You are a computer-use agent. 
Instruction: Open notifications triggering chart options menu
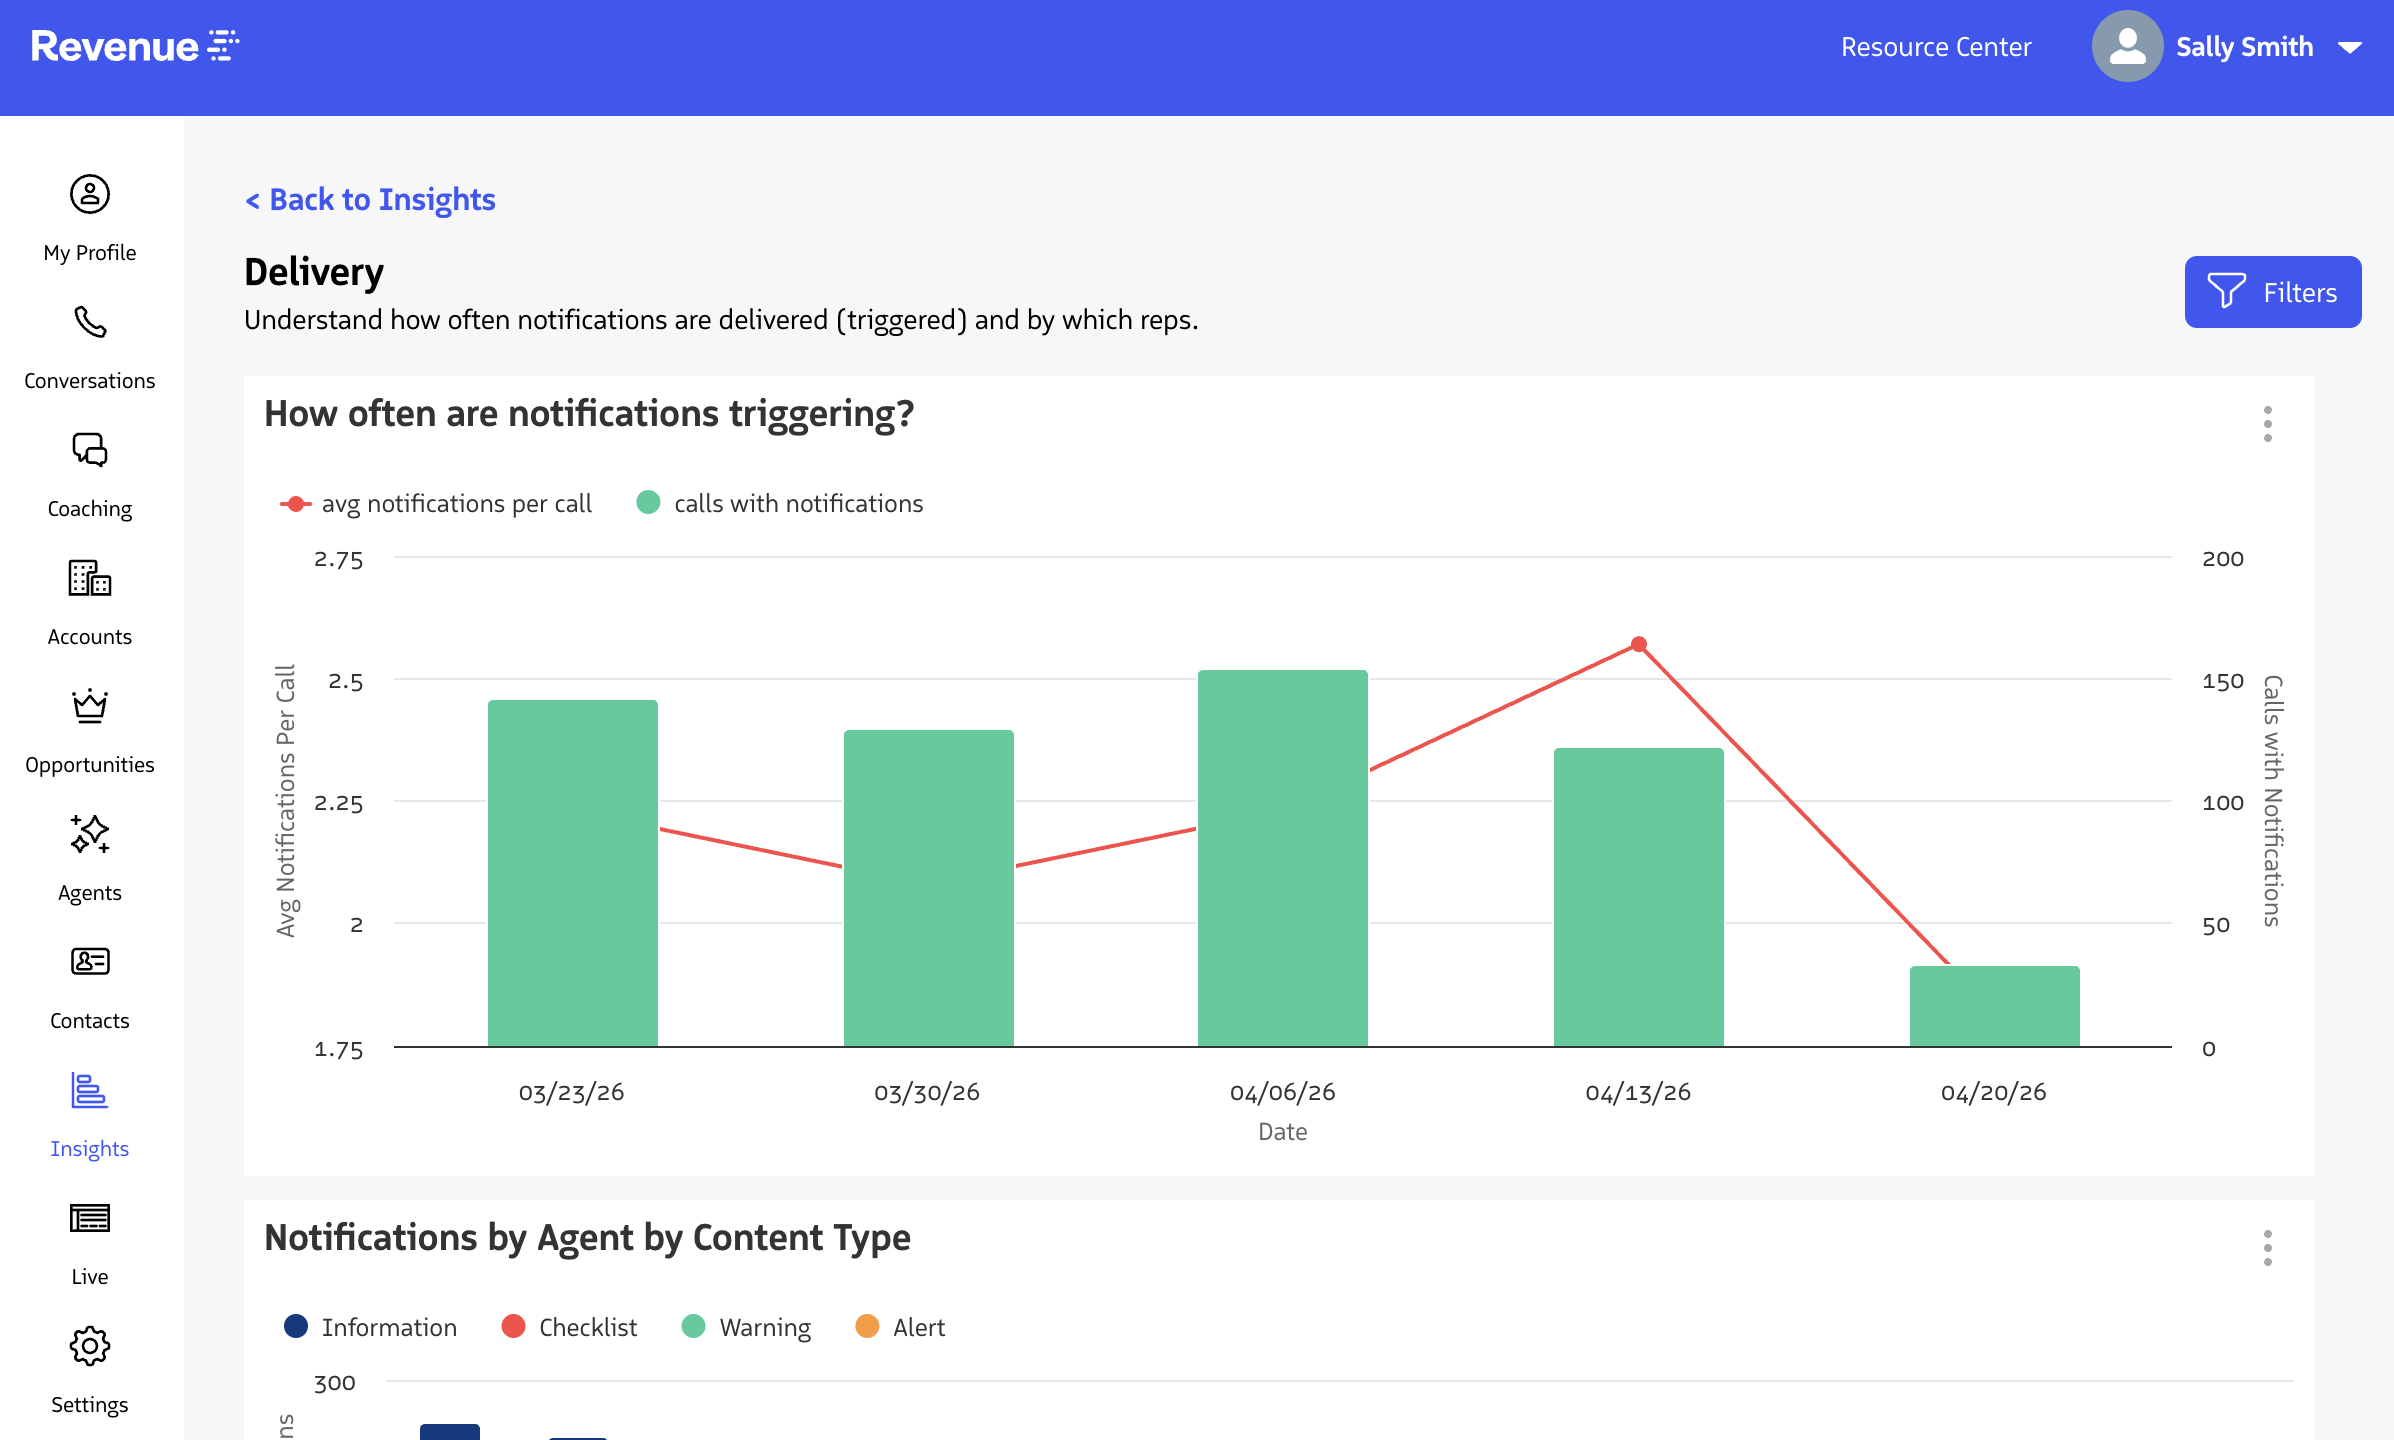click(x=2267, y=424)
